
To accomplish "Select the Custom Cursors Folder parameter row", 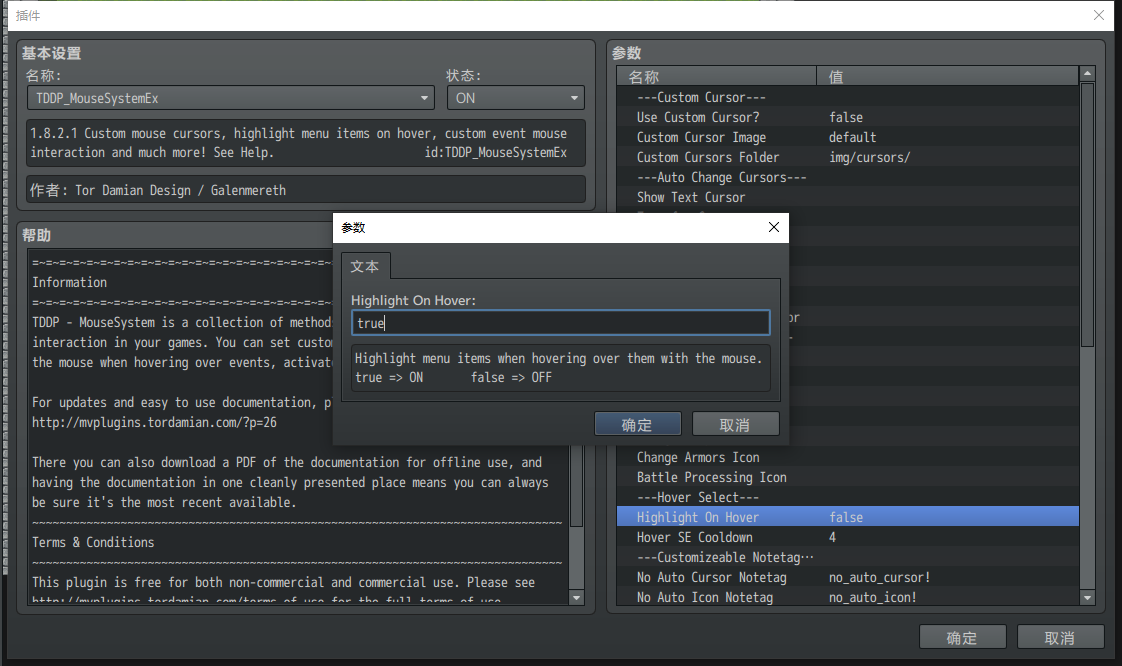I will [848, 157].
